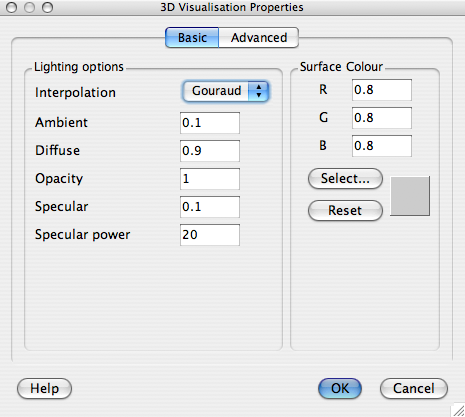
Task: Confirm settings with OK
Action: coord(340,388)
